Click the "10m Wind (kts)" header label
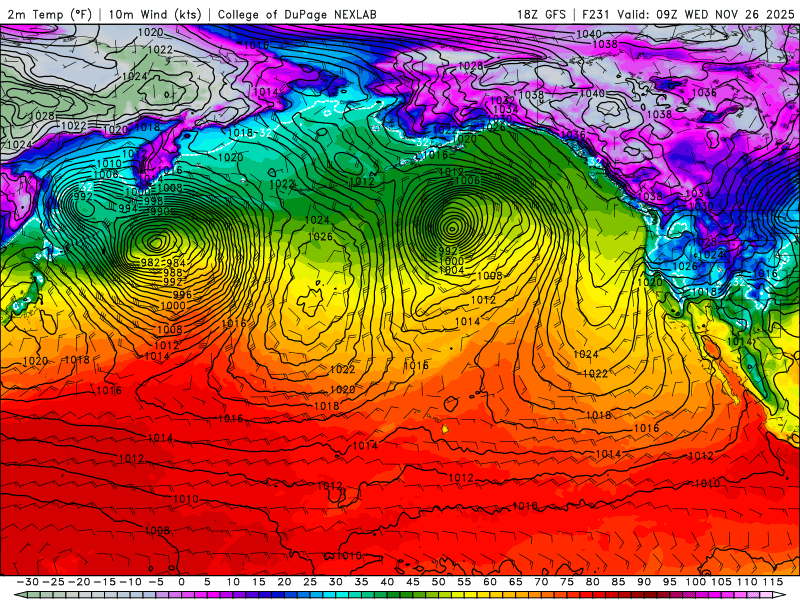The image size is (800, 600). [155, 14]
